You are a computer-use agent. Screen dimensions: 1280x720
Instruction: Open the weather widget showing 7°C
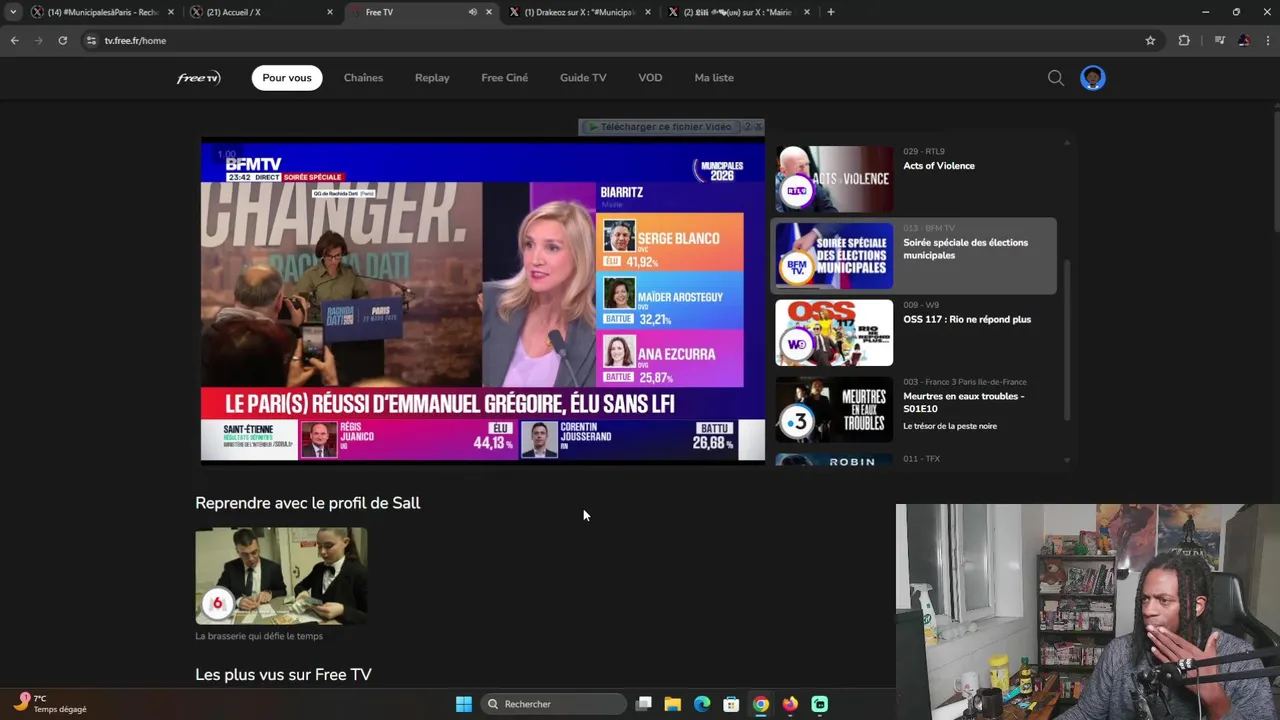52,703
